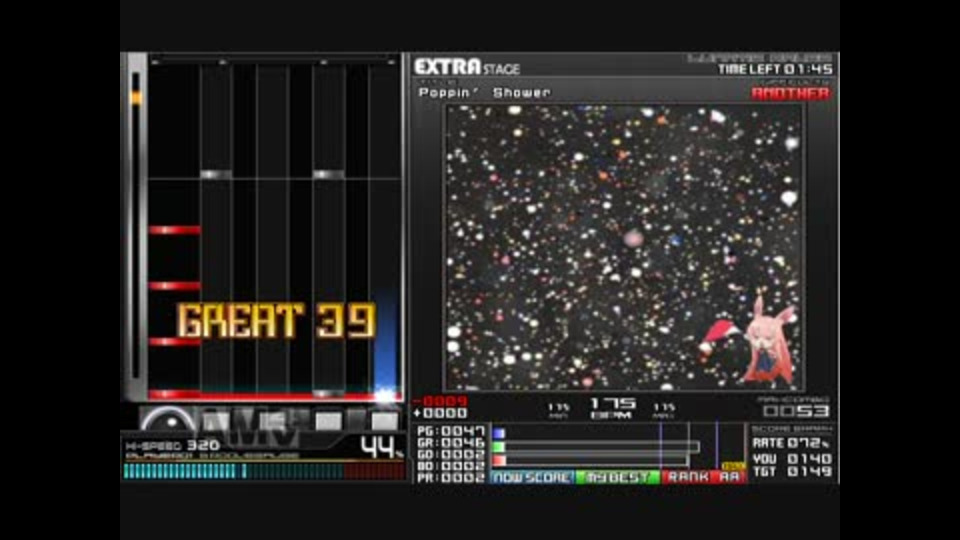Click the GR:0046 judgement count
This screenshot has height=540, width=960.
point(451,443)
